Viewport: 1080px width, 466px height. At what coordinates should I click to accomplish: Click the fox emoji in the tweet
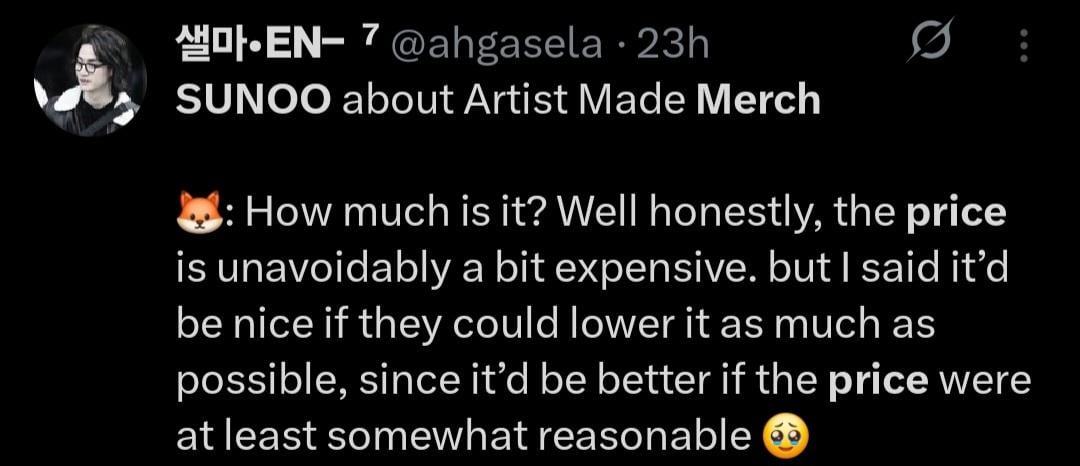196,215
